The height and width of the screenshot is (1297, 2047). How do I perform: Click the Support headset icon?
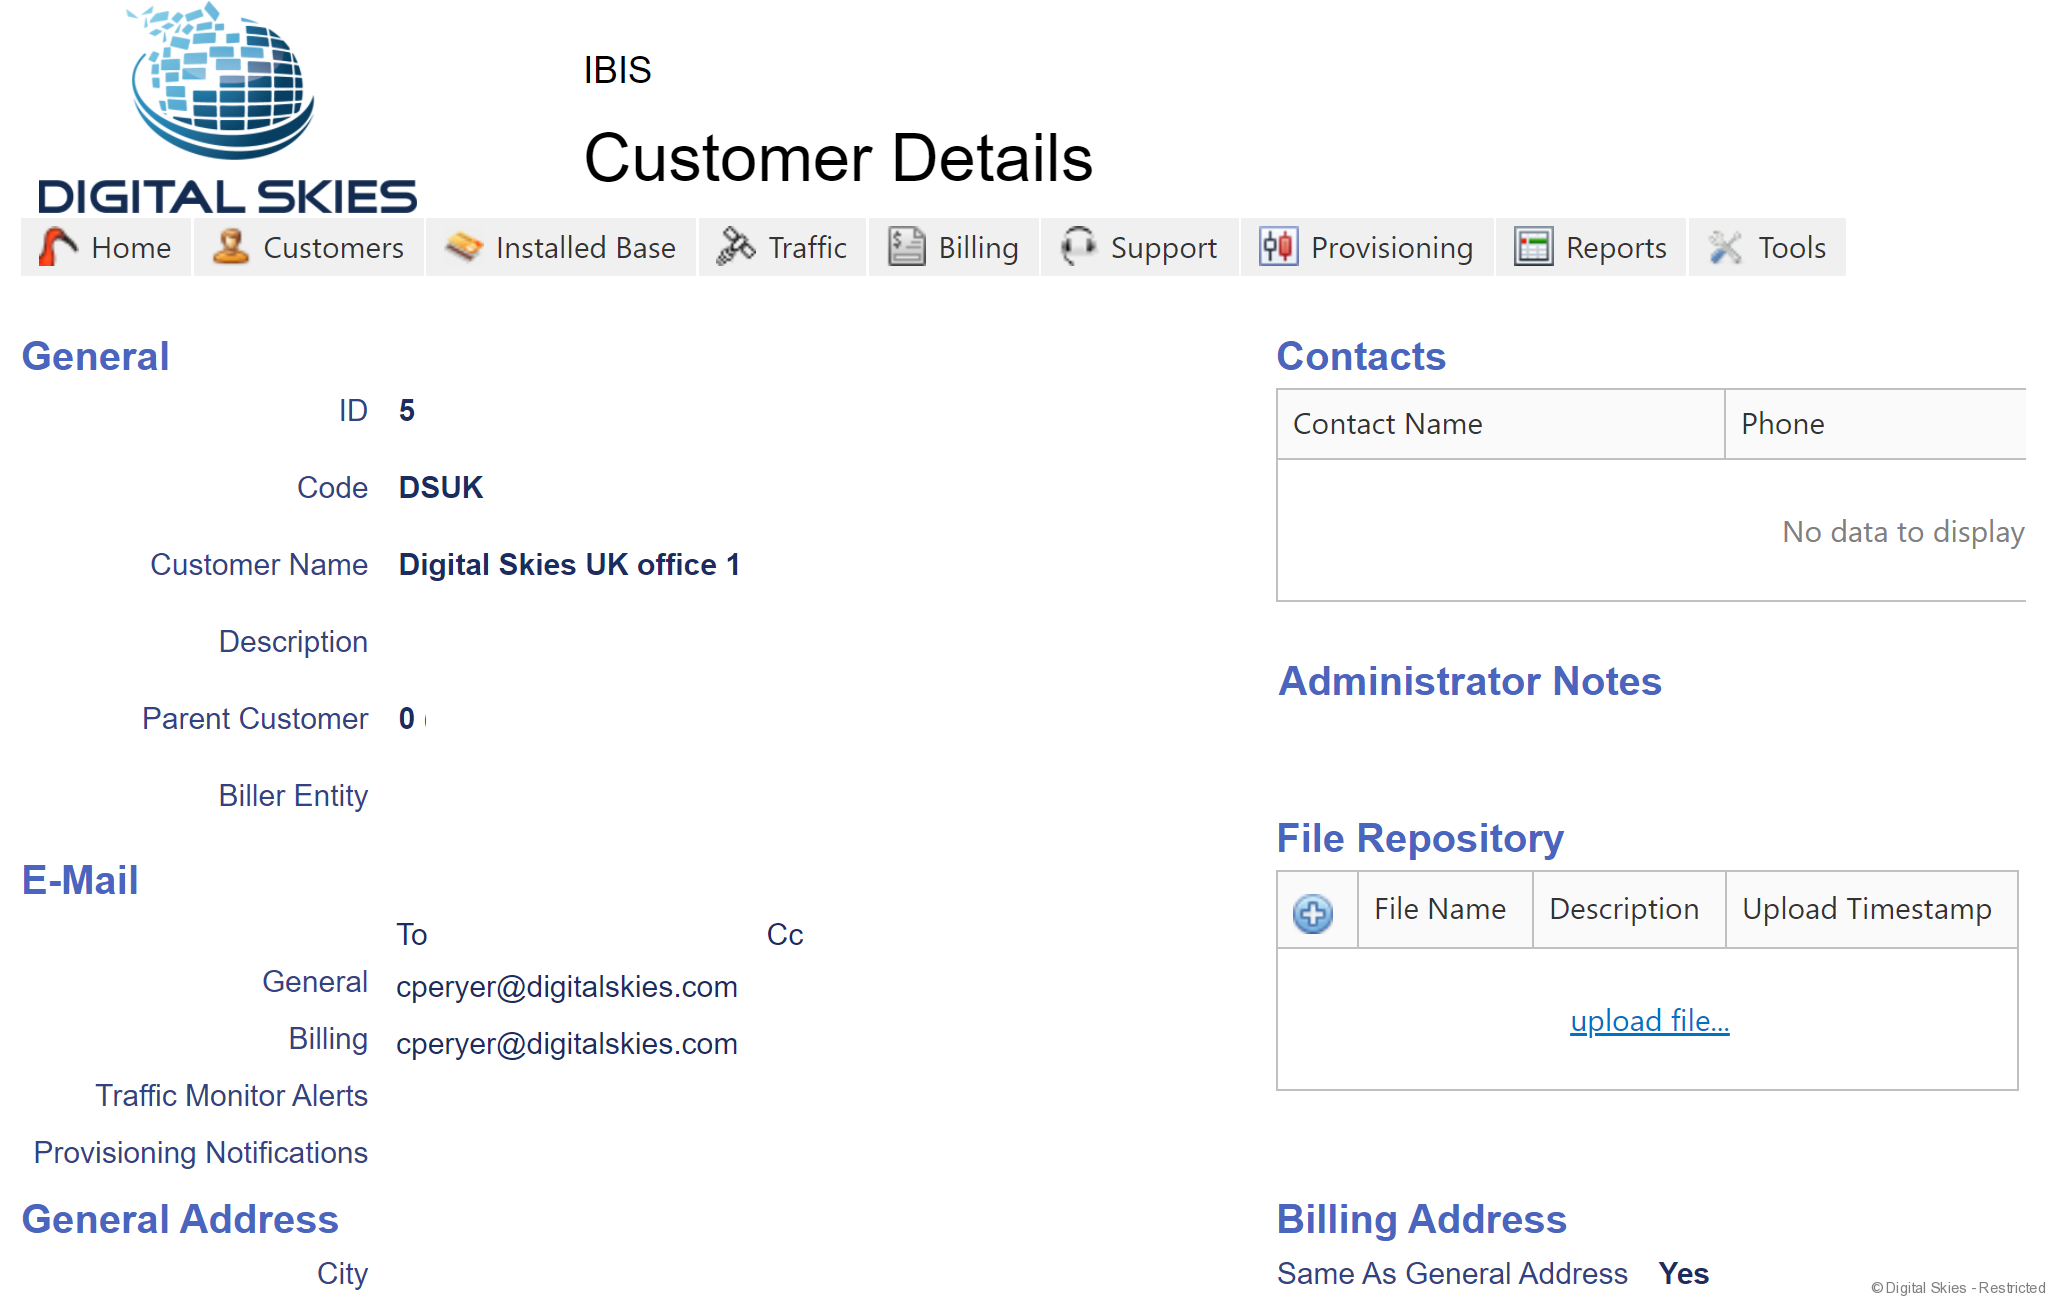click(1078, 247)
